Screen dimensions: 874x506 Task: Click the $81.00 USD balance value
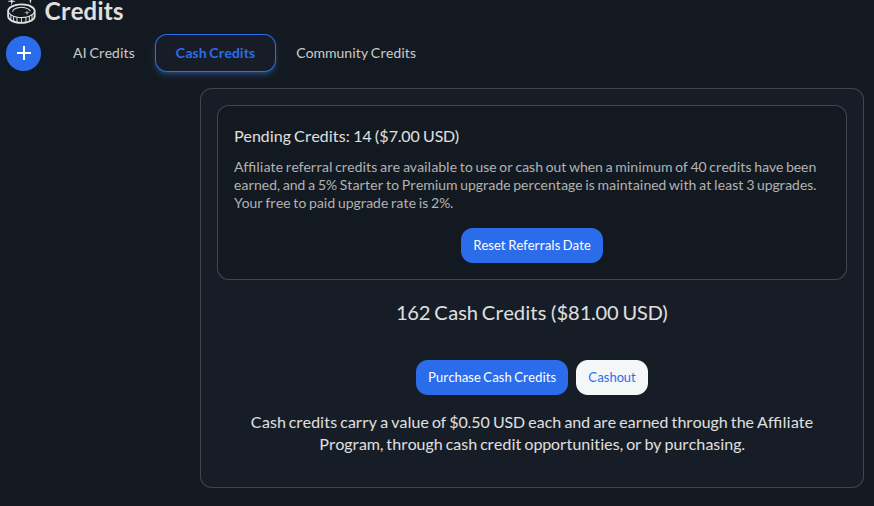[x=610, y=313]
